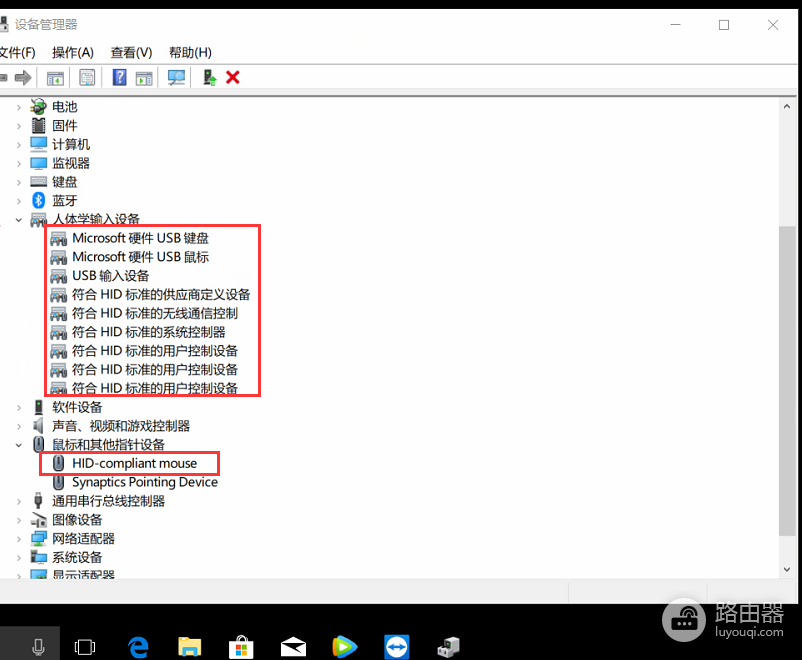The image size is (802, 660).
Task: Open the Mail app from taskbar
Action: click(294, 647)
